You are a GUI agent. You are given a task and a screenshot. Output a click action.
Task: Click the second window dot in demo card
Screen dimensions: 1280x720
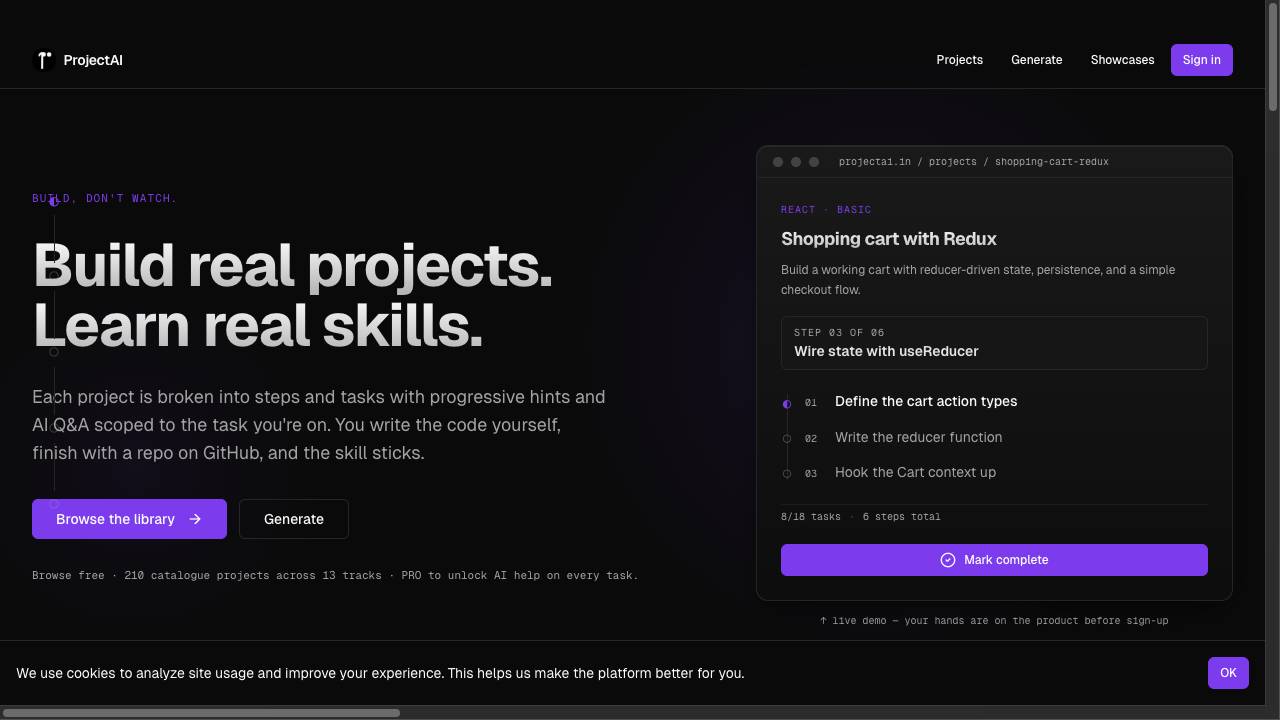796,162
